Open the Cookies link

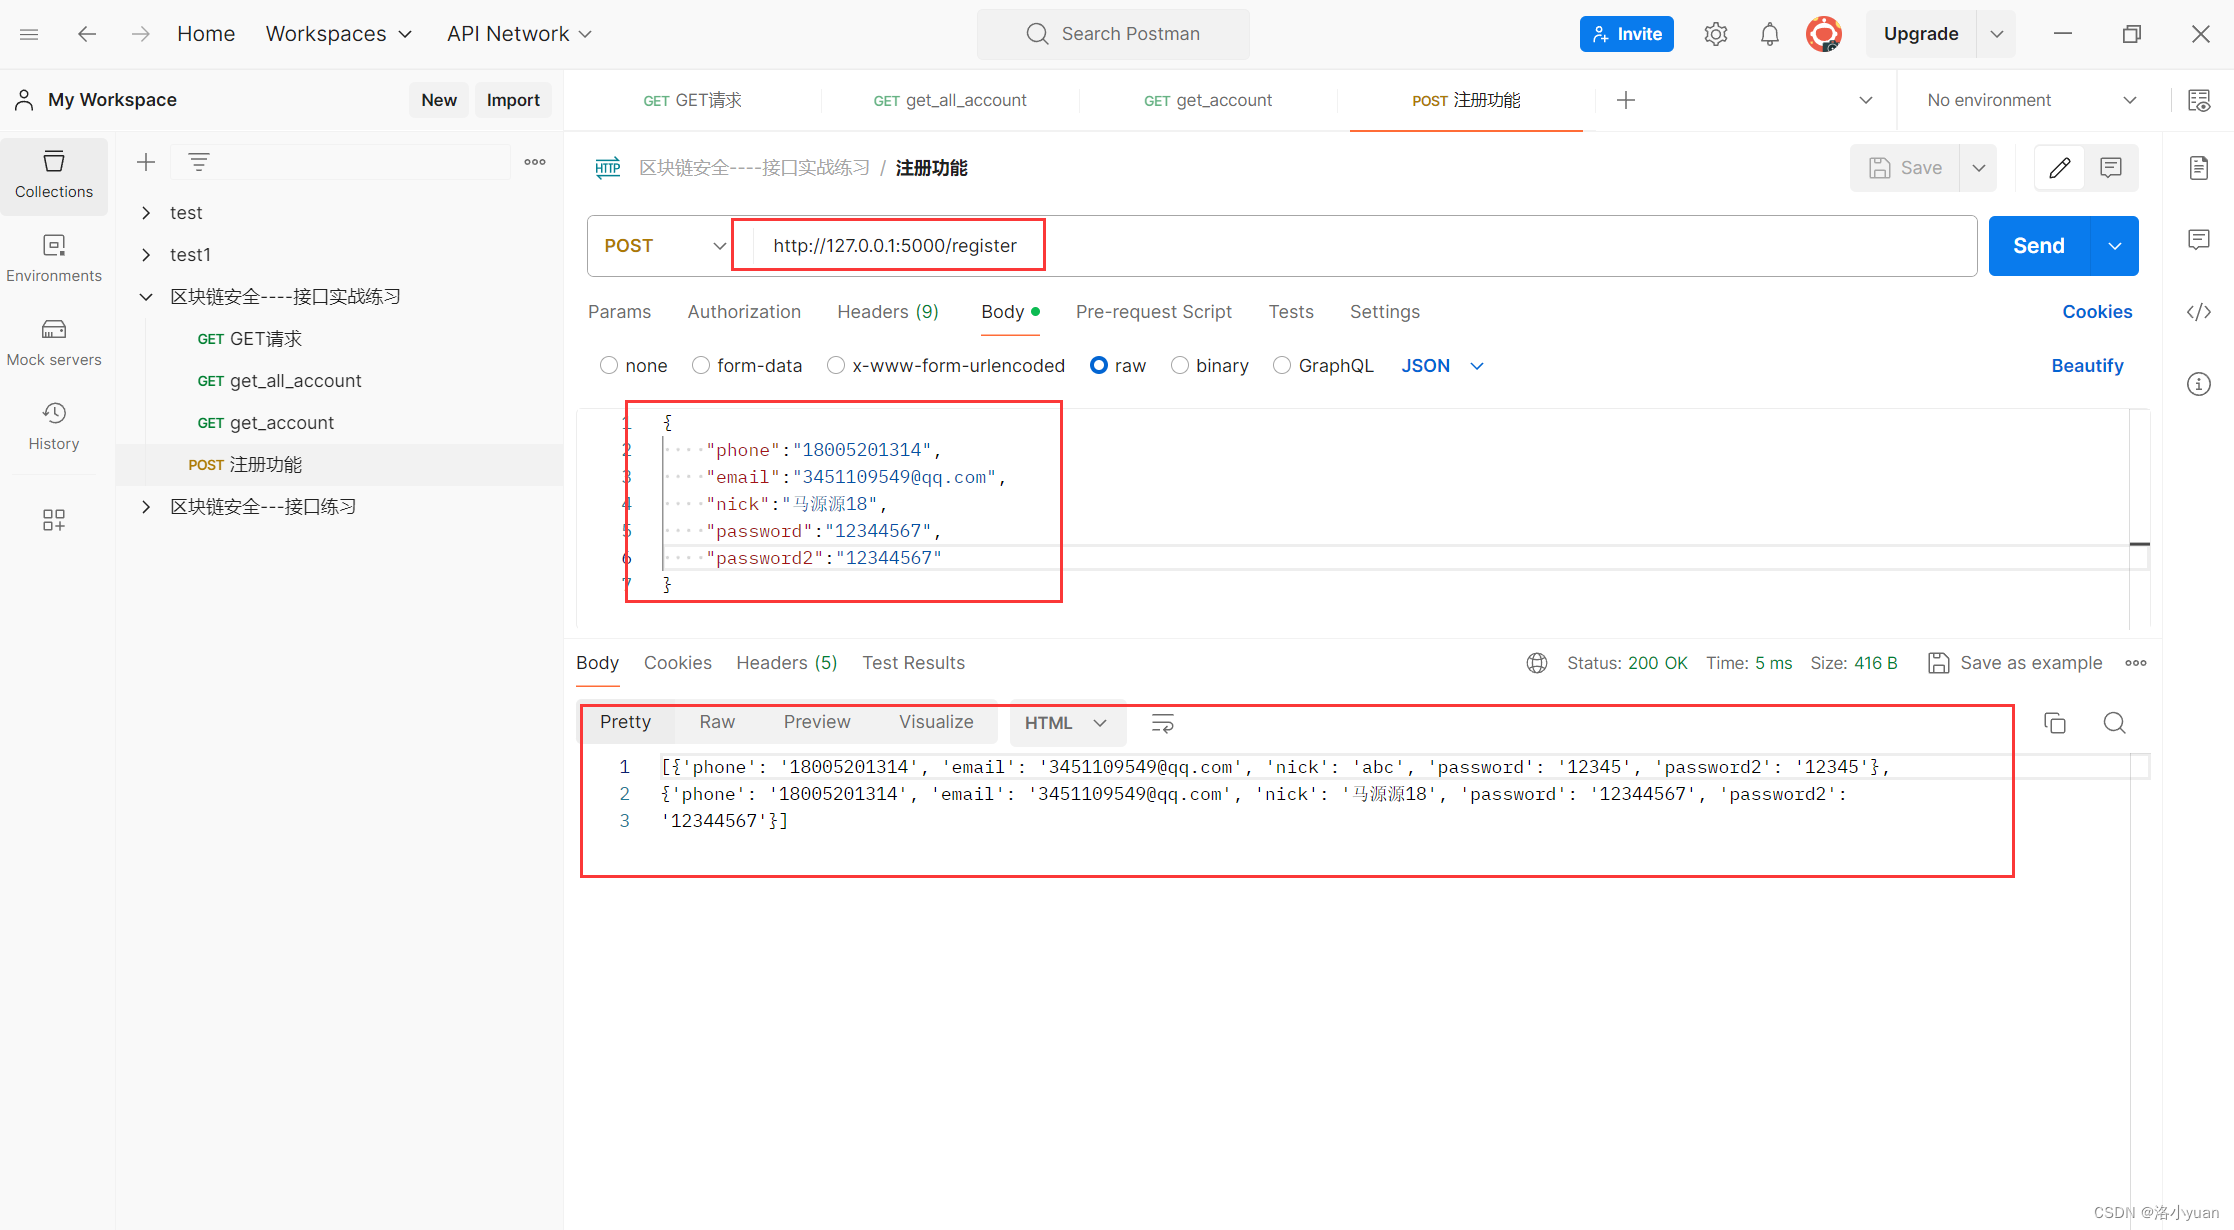2097,312
